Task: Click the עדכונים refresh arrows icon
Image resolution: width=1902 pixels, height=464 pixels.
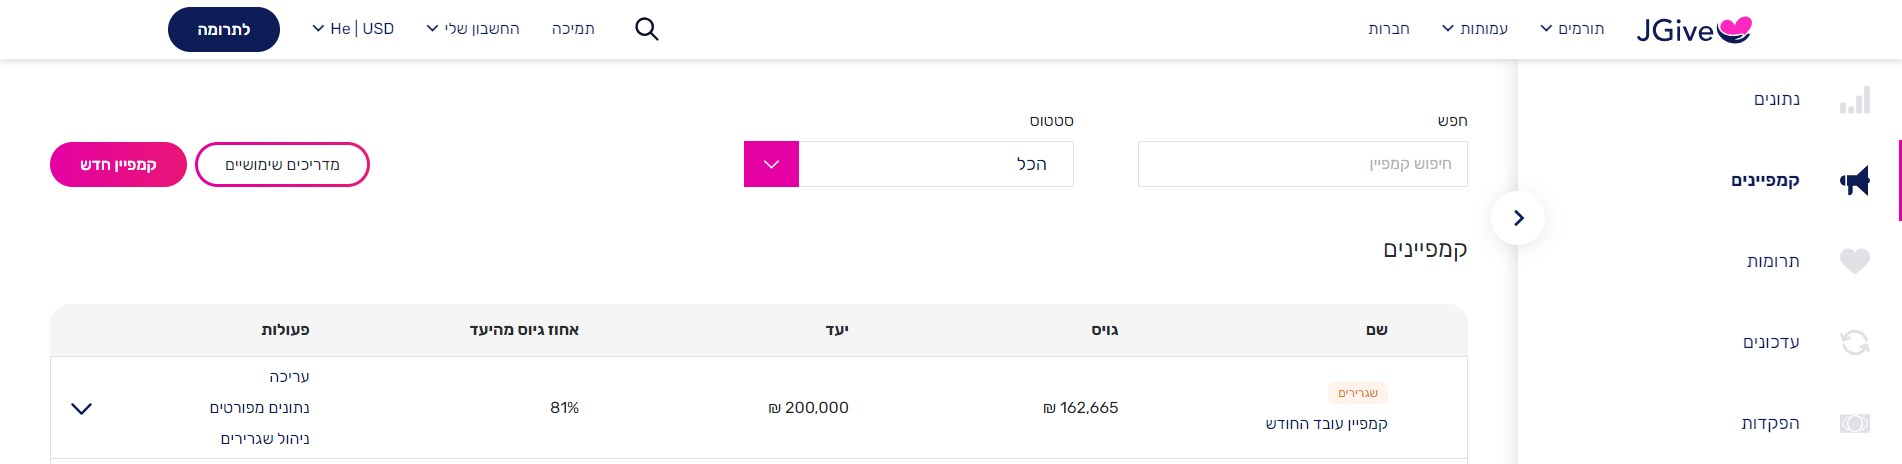Action: pos(1854,343)
